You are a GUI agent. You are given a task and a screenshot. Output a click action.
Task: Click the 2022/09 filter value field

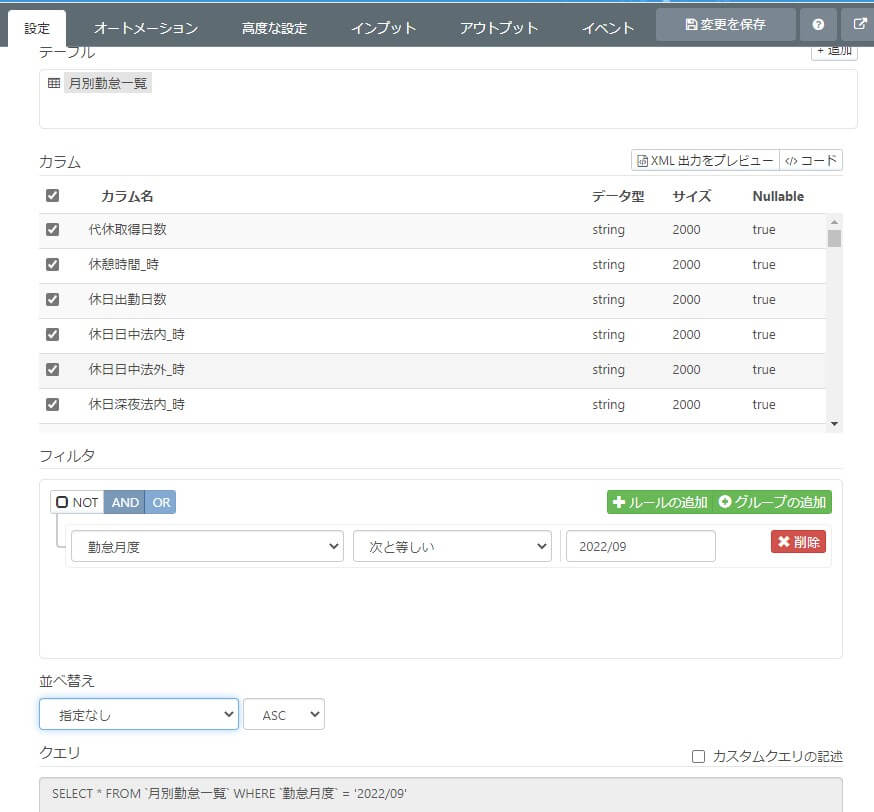(640, 546)
